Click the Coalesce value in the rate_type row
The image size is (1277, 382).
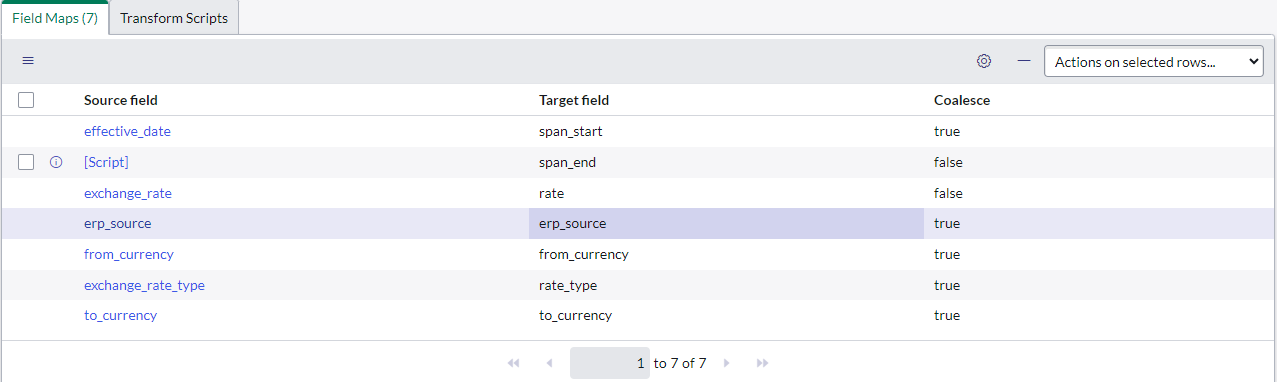coord(947,285)
